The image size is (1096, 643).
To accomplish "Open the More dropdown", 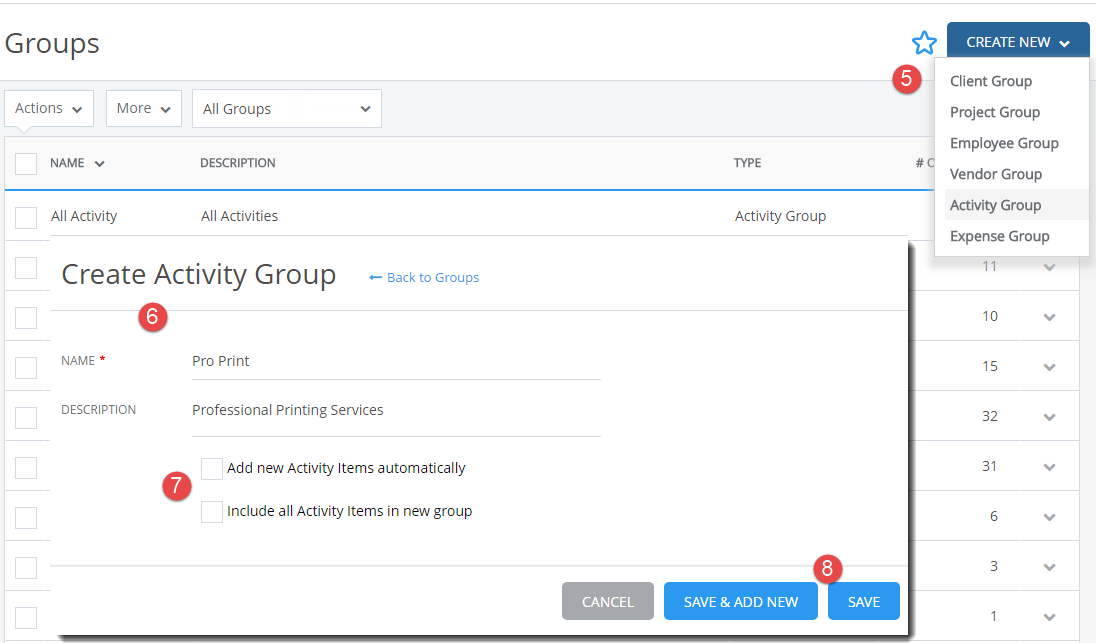I will [x=144, y=108].
